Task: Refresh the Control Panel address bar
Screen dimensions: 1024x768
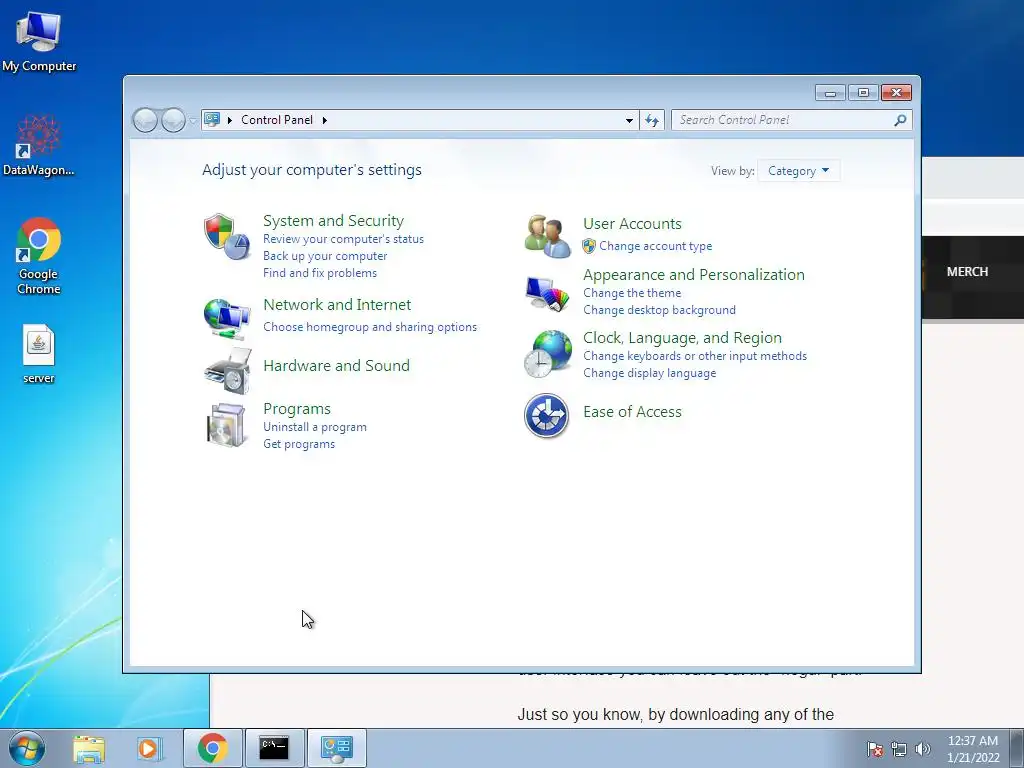Action: pos(652,120)
